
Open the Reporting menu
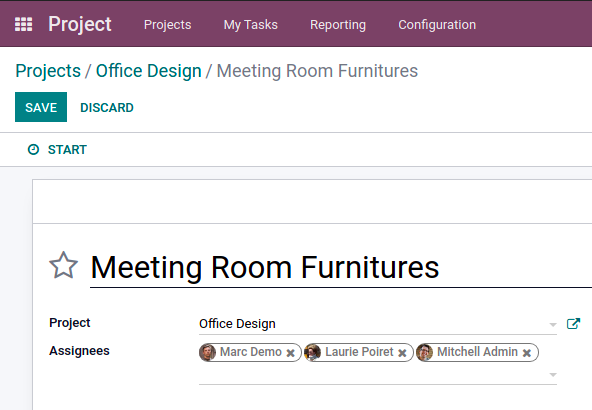coord(338,25)
